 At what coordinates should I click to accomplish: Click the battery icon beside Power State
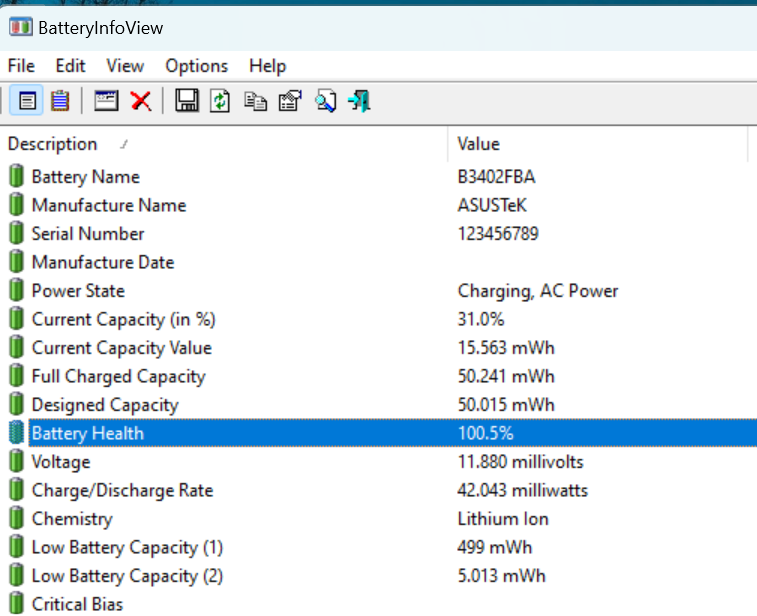tap(16, 290)
